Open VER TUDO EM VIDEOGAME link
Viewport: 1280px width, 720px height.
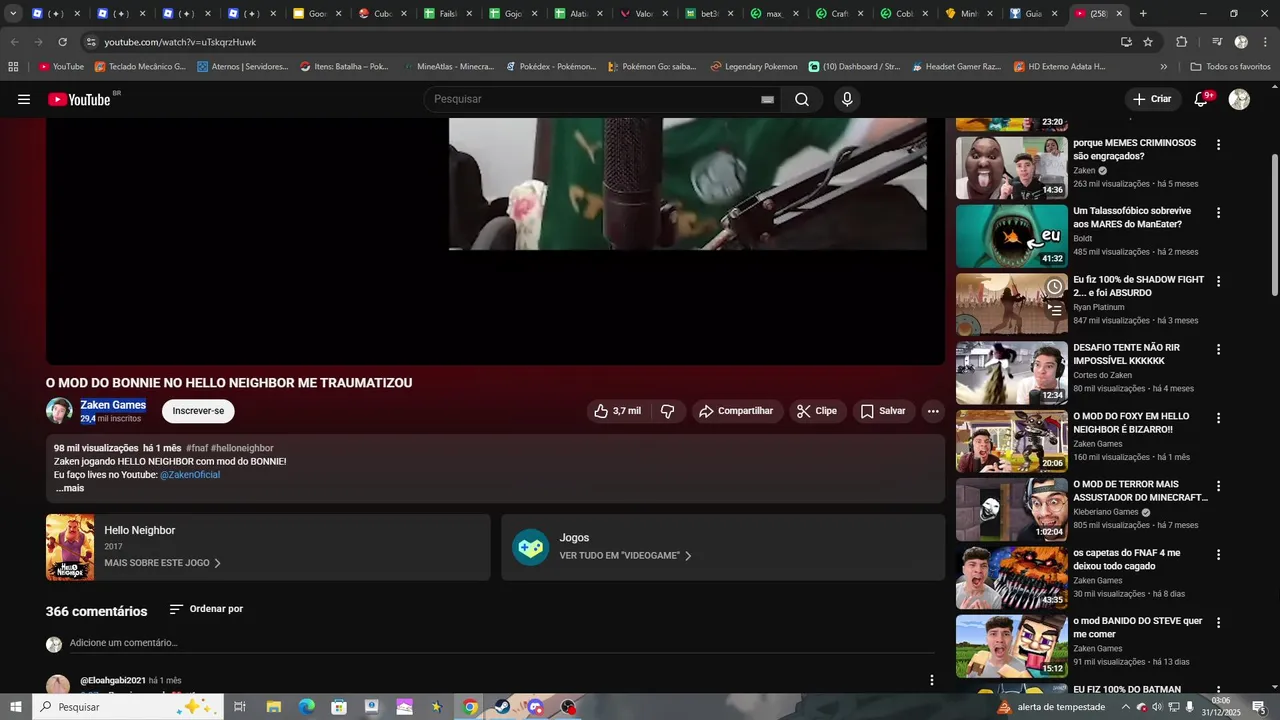(625, 556)
